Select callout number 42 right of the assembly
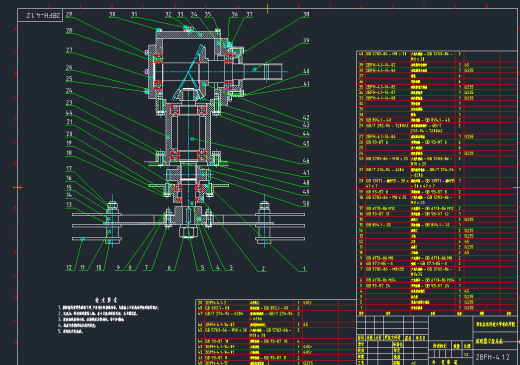The image size is (520, 365). tap(306, 118)
